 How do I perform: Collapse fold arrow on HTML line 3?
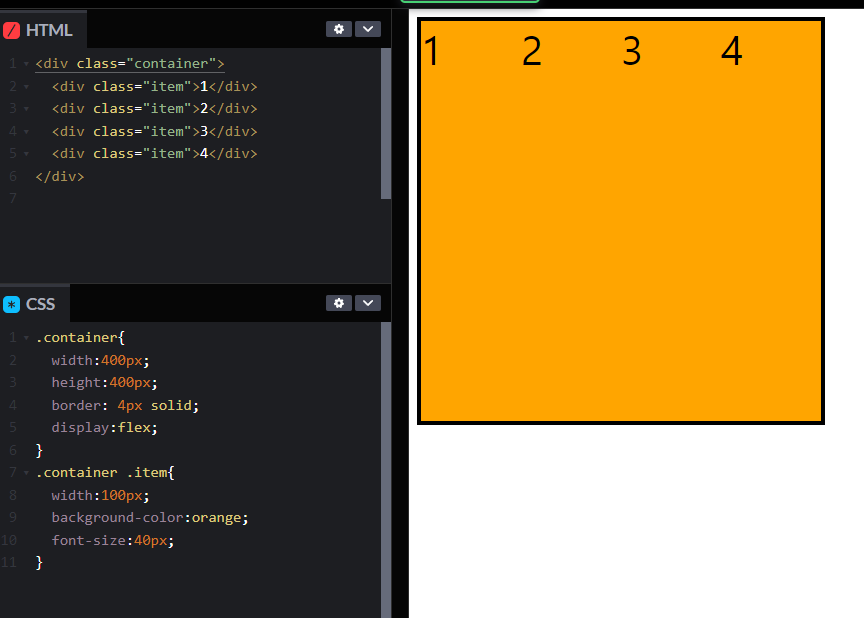pyautogui.click(x=26, y=109)
